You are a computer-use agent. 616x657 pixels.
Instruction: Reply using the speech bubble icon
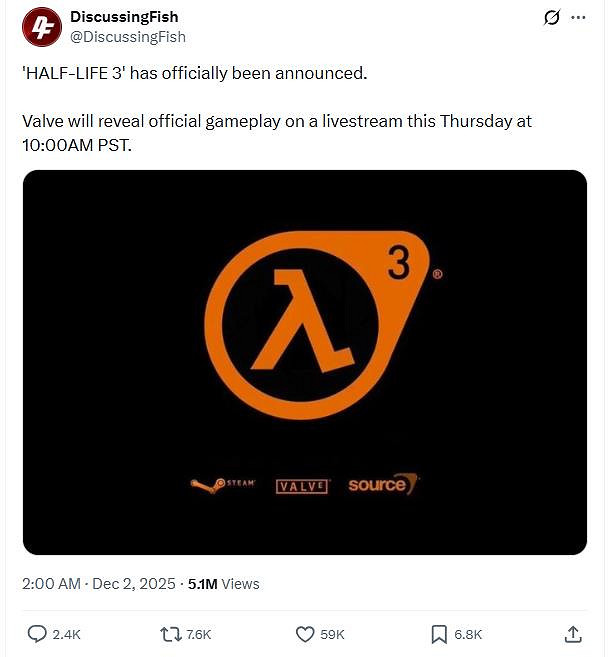coord(37,634)
